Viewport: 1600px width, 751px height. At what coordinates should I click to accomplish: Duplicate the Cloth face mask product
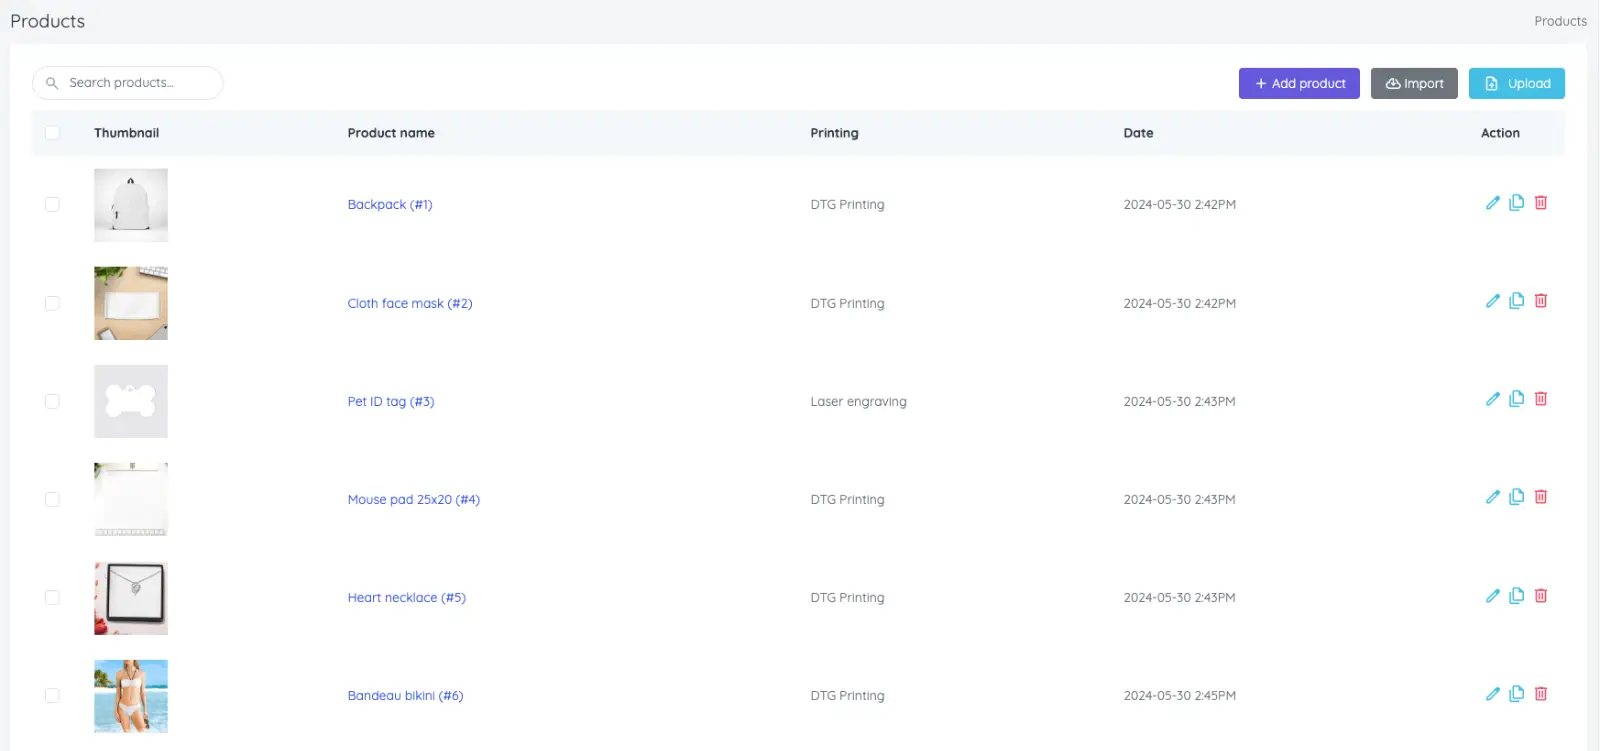1517,301
